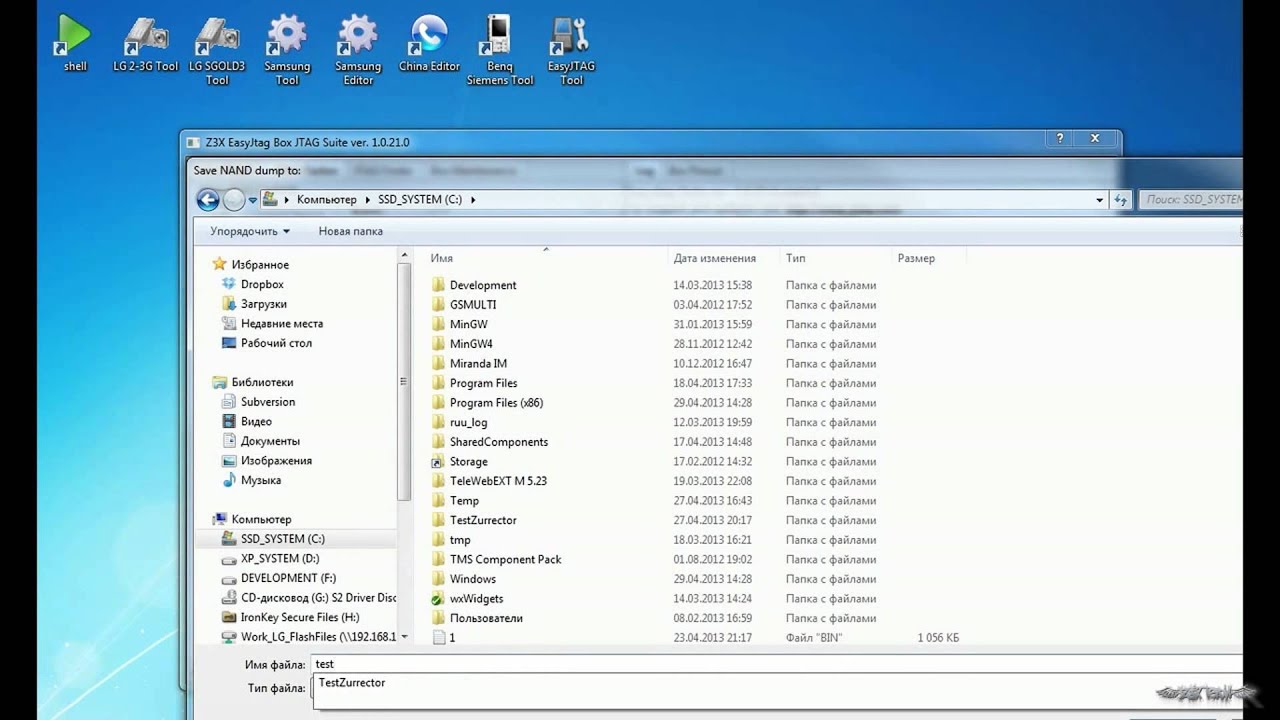Select CD-дисковод (G:) drive
The width and height of the screenshot is (1280, 720).
308,598
